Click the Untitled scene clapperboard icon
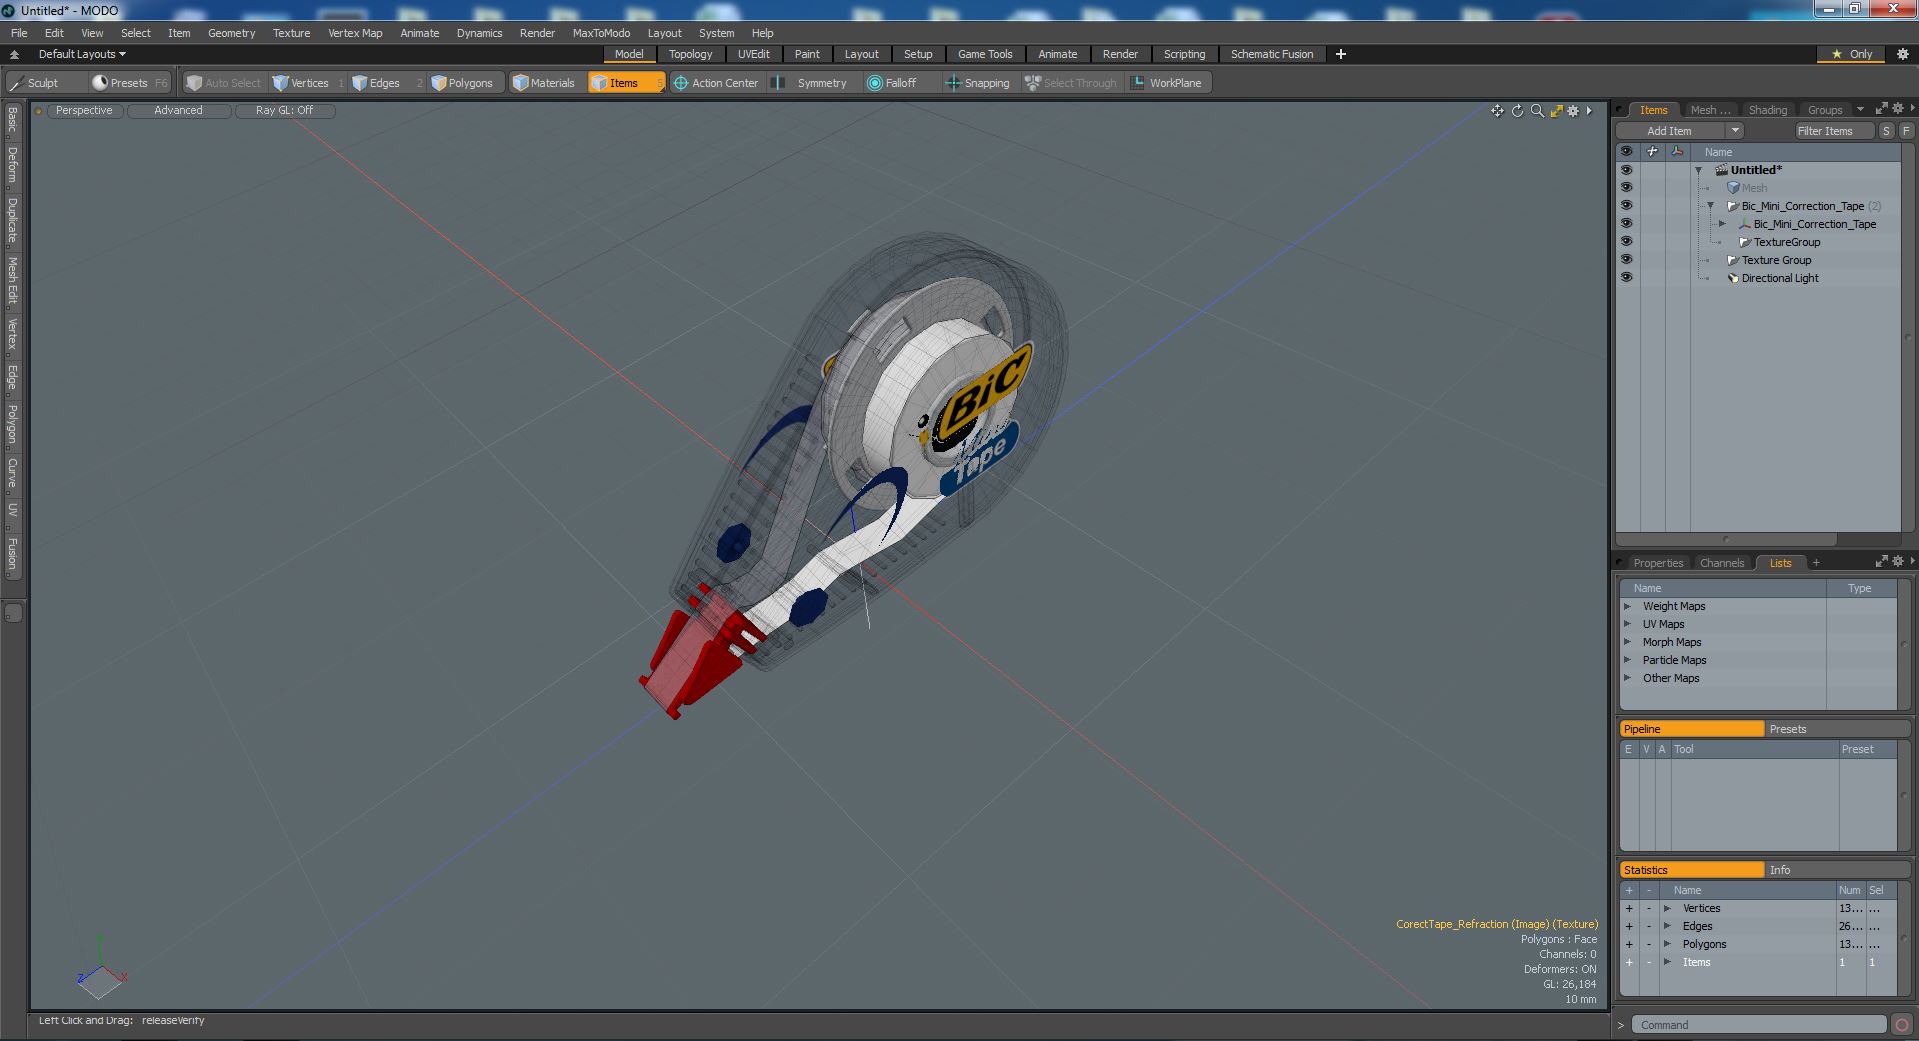The image size is (1919, 1041). (x=1722, y=170)
